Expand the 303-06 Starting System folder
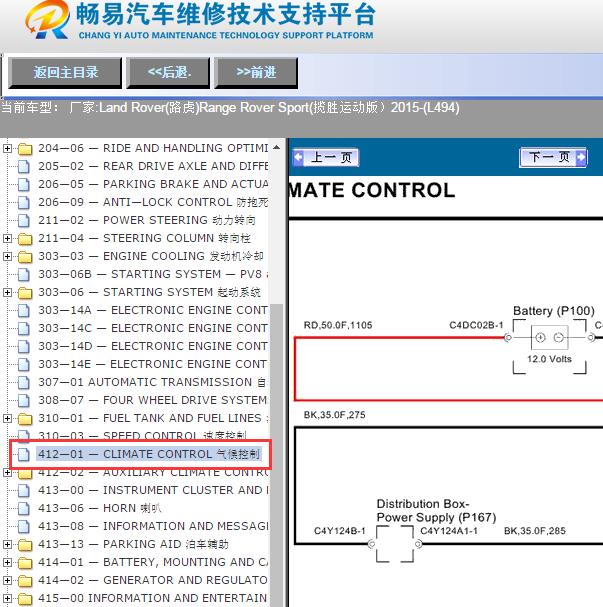 point(7,292)
